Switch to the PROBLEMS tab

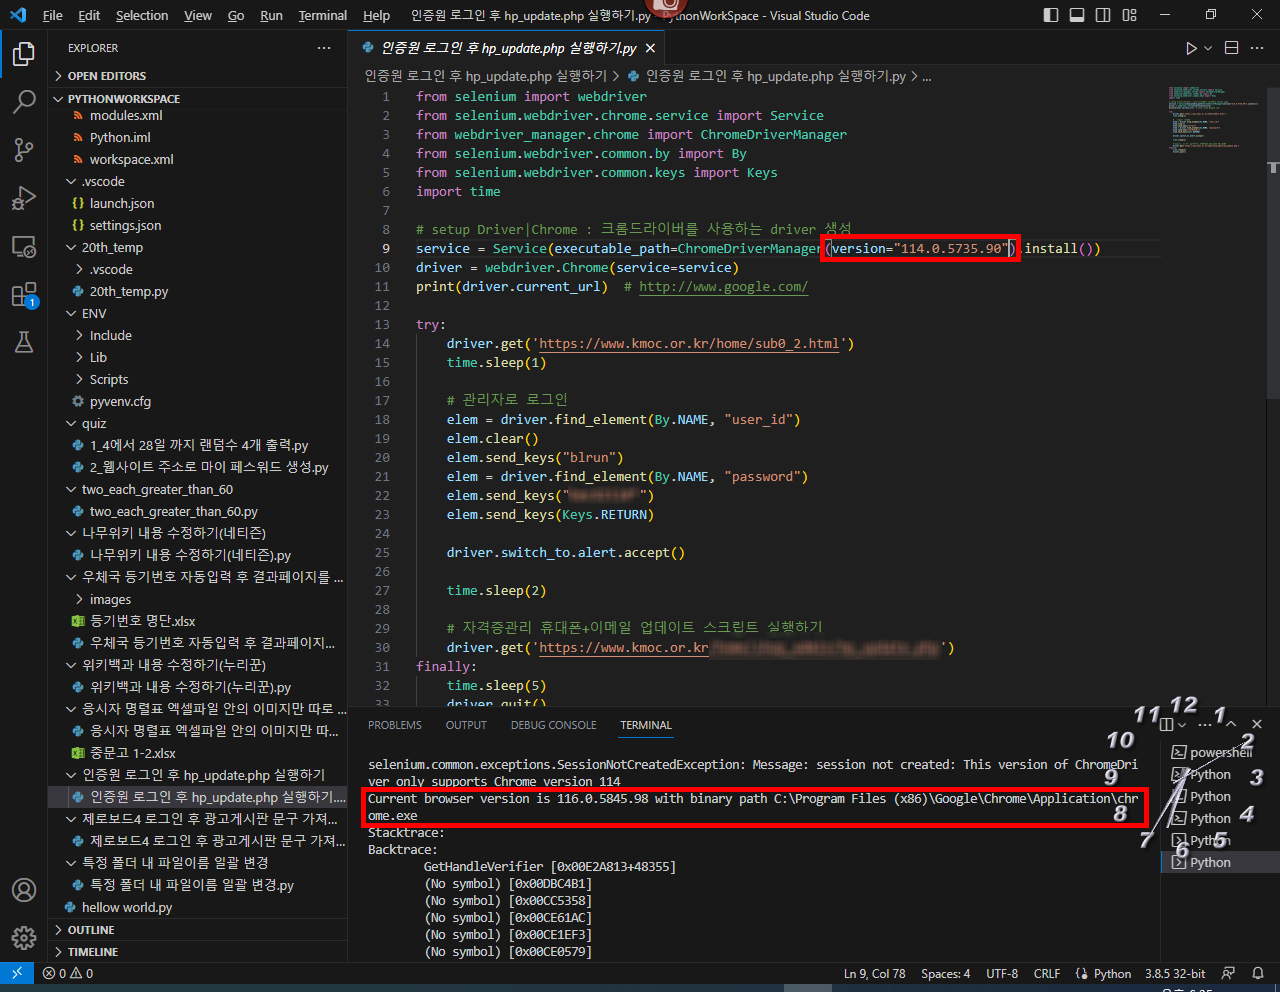[395, 725]
